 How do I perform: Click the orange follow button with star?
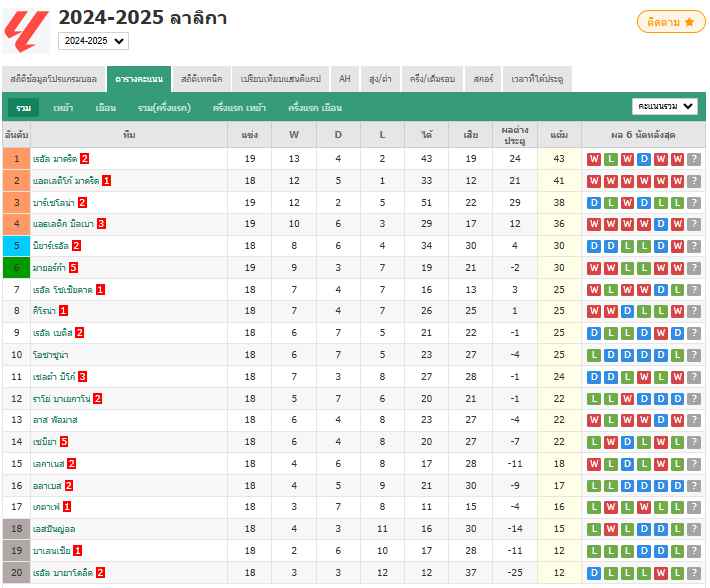tap(671, 22)
